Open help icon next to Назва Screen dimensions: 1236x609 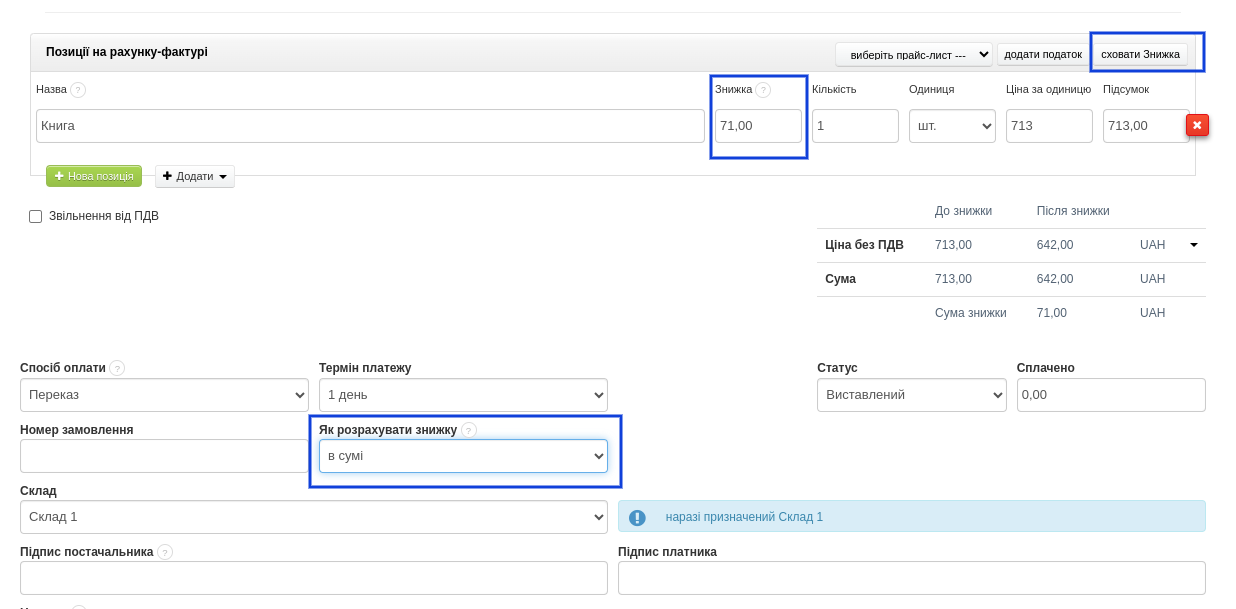[78, 90]
